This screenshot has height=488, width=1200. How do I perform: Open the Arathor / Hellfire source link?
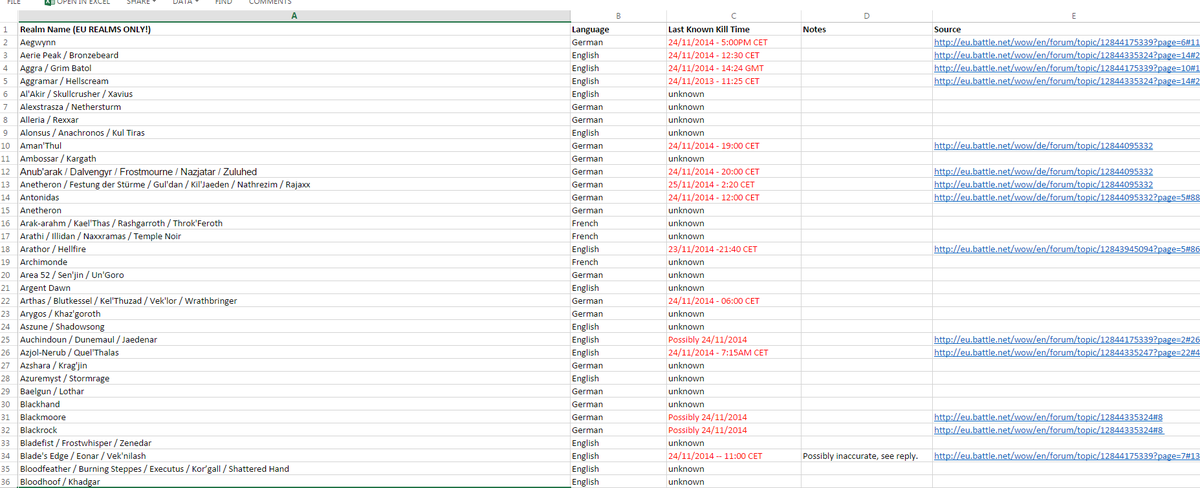1066,249
